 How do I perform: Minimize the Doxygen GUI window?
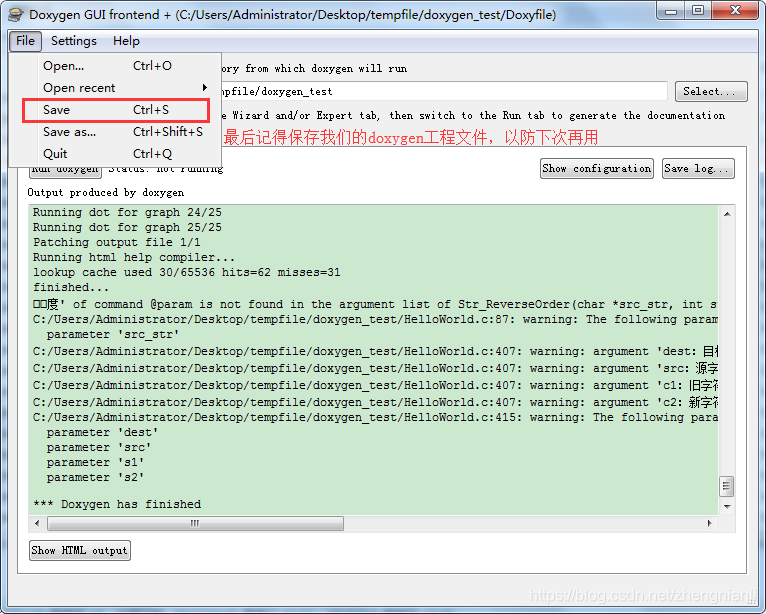(671, 11)
